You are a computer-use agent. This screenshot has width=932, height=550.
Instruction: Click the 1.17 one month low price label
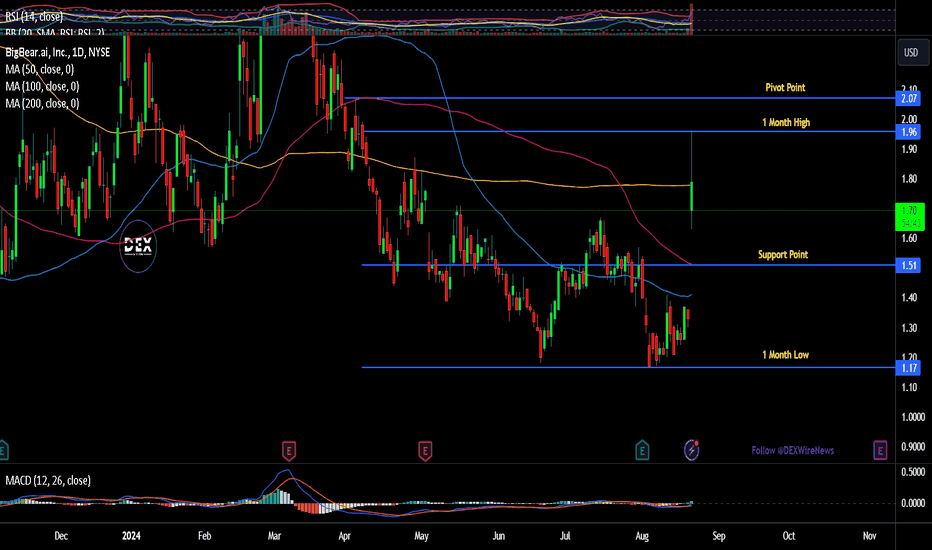pyautogui.click(x=908, y=367)
